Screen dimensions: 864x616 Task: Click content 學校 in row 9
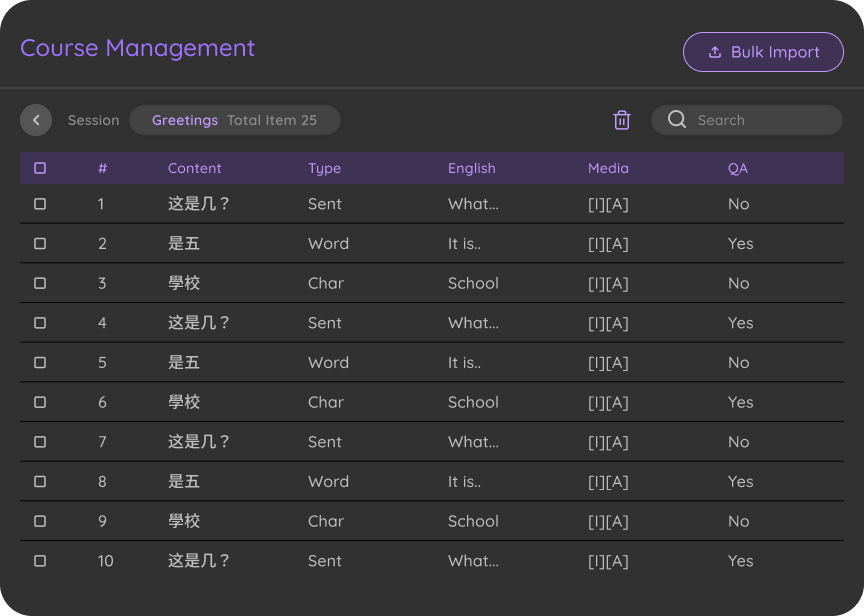pyautogui.click(x=183, y=521)
